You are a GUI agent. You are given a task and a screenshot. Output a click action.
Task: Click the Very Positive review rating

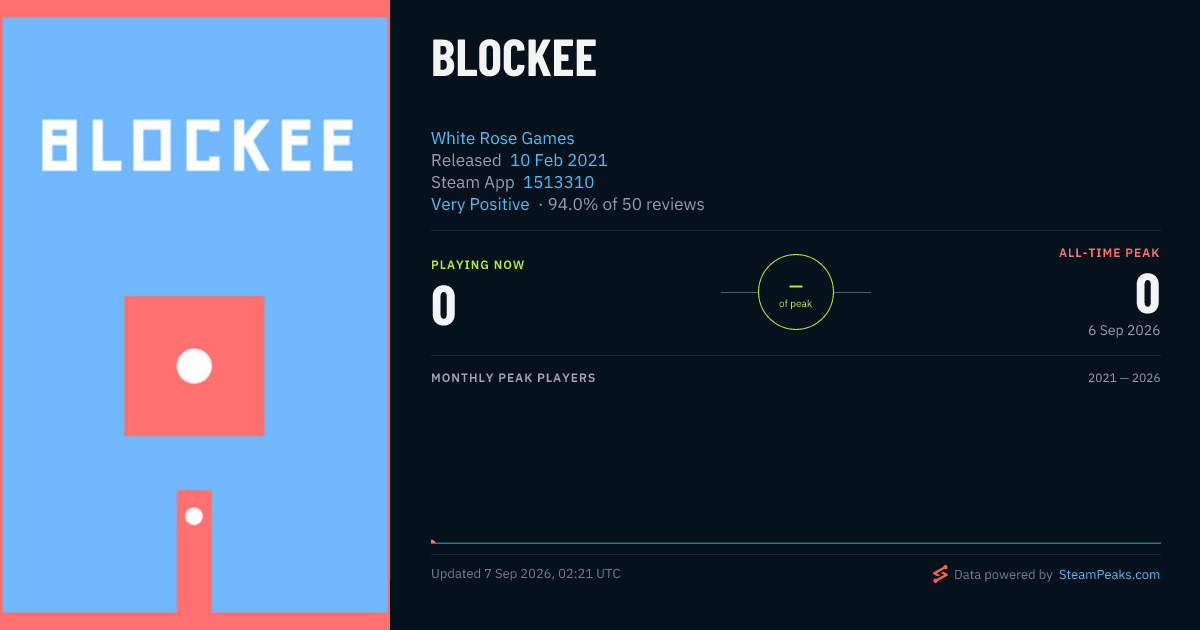click(480, 204)
